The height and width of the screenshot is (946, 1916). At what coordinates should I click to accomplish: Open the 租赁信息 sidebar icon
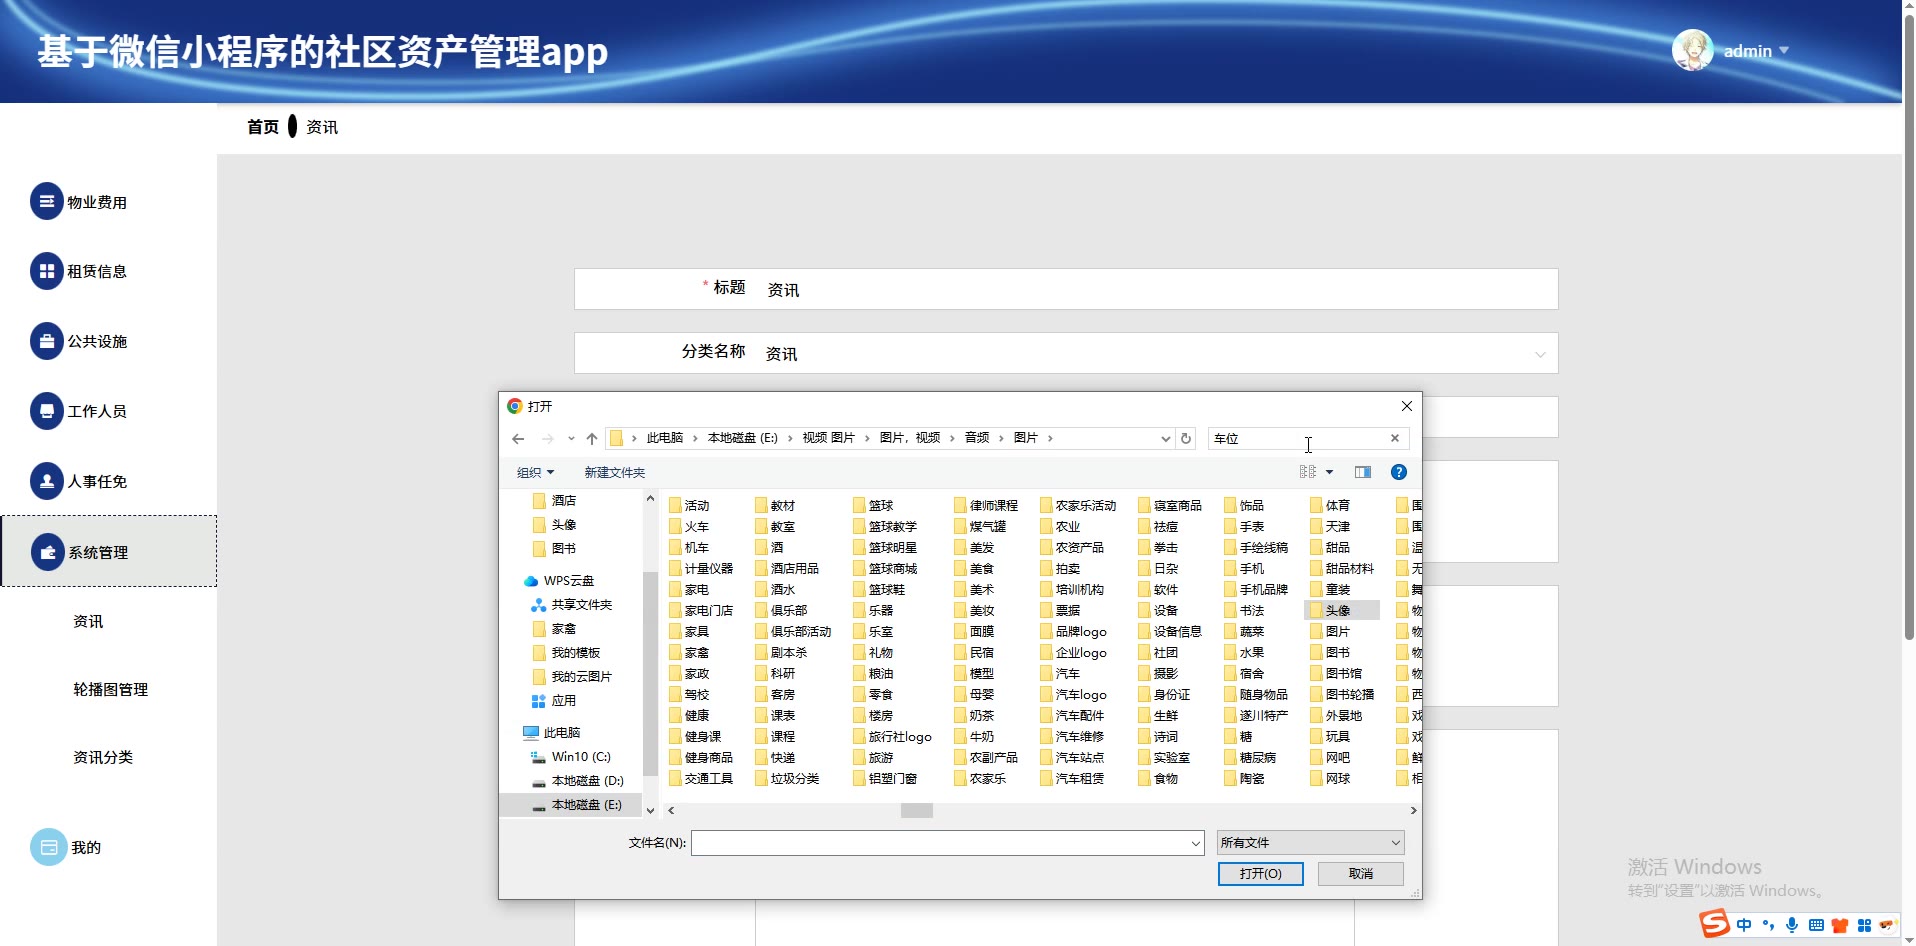46,271
